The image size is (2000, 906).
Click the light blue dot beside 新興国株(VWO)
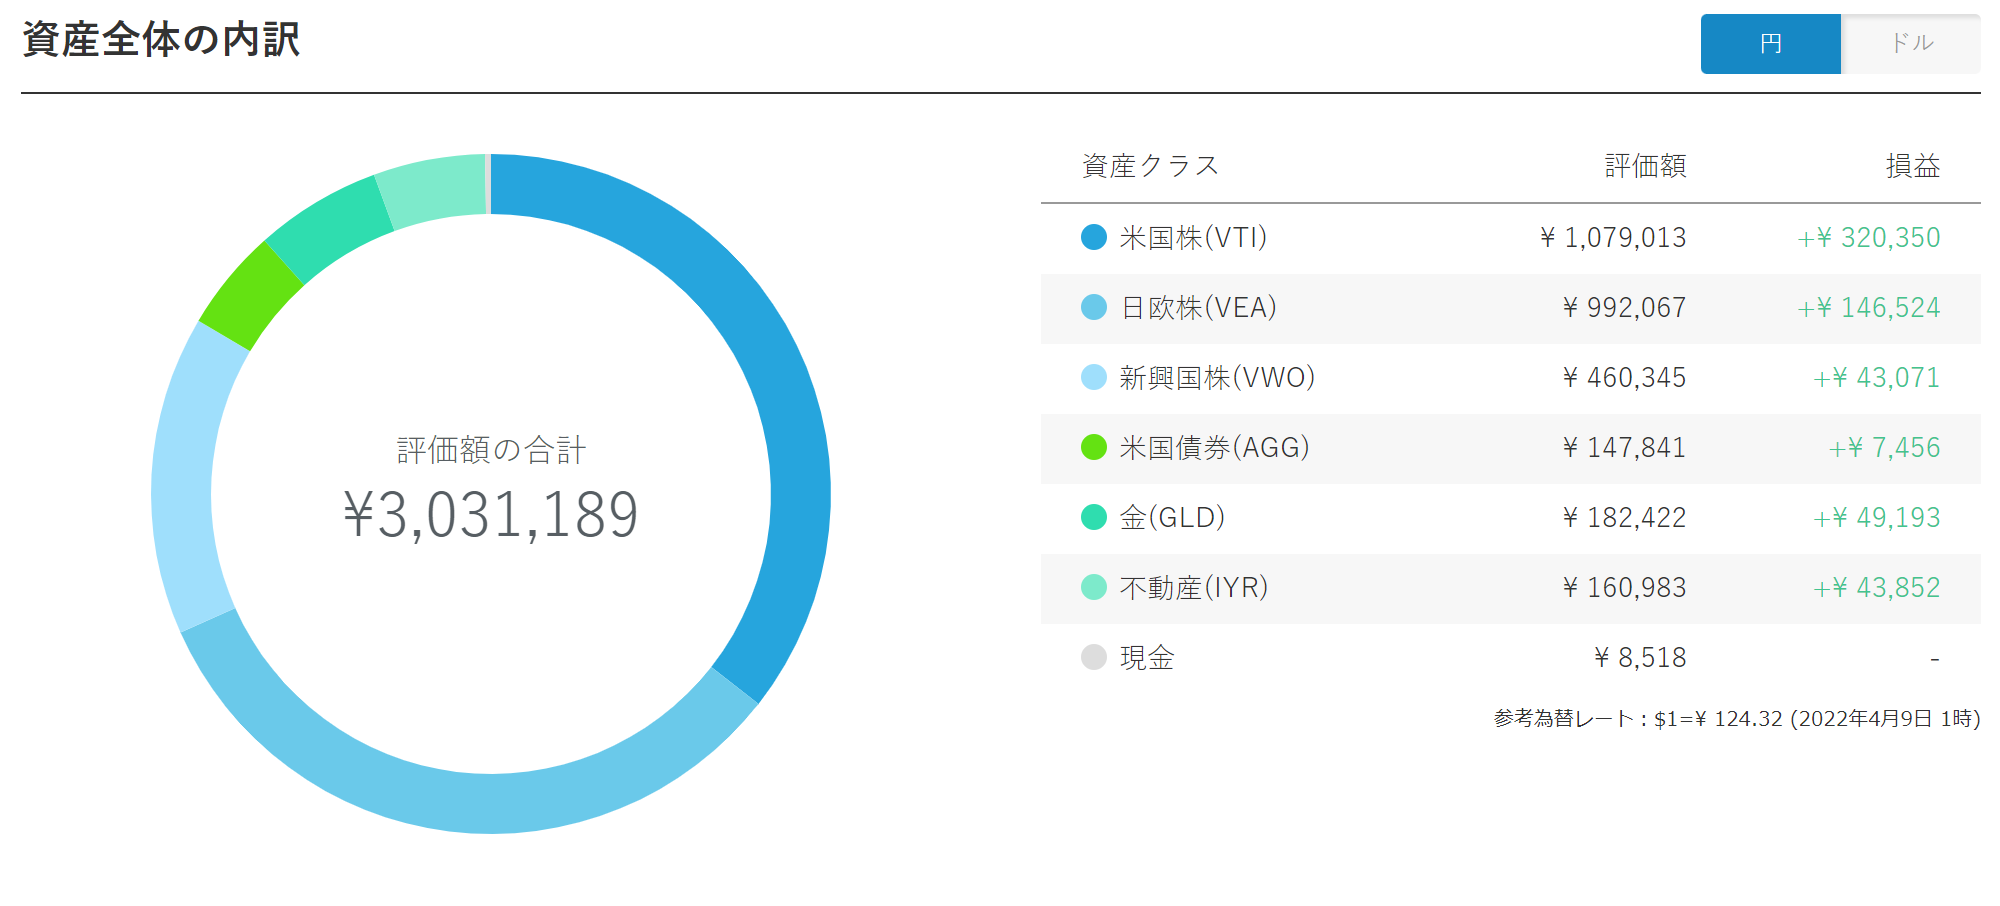point(1094,377)
